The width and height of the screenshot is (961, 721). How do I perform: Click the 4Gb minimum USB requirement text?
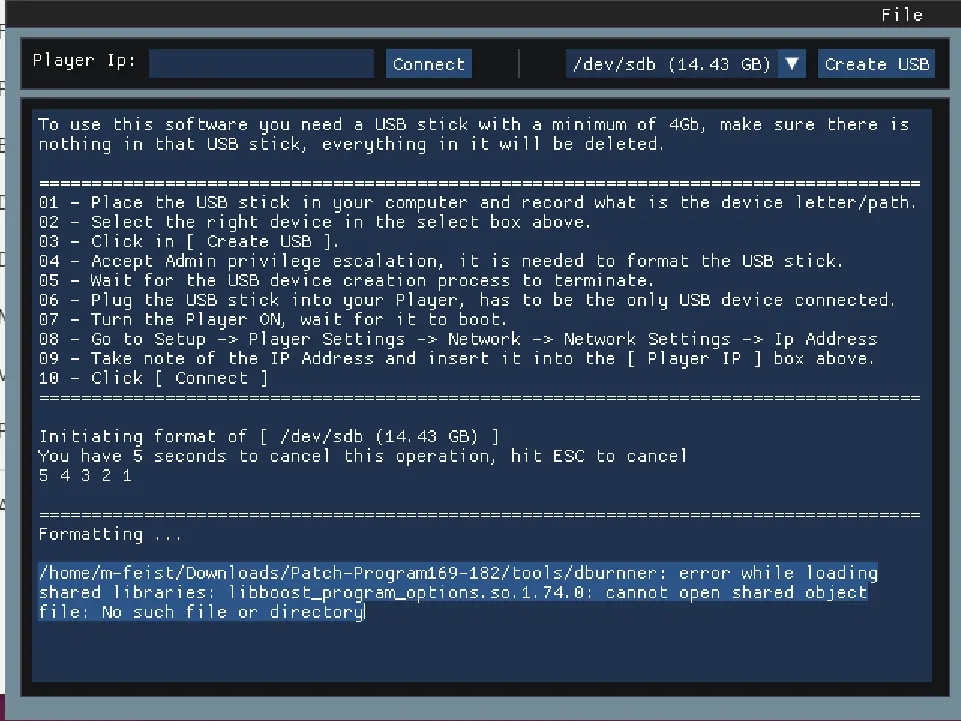[473, 124]
